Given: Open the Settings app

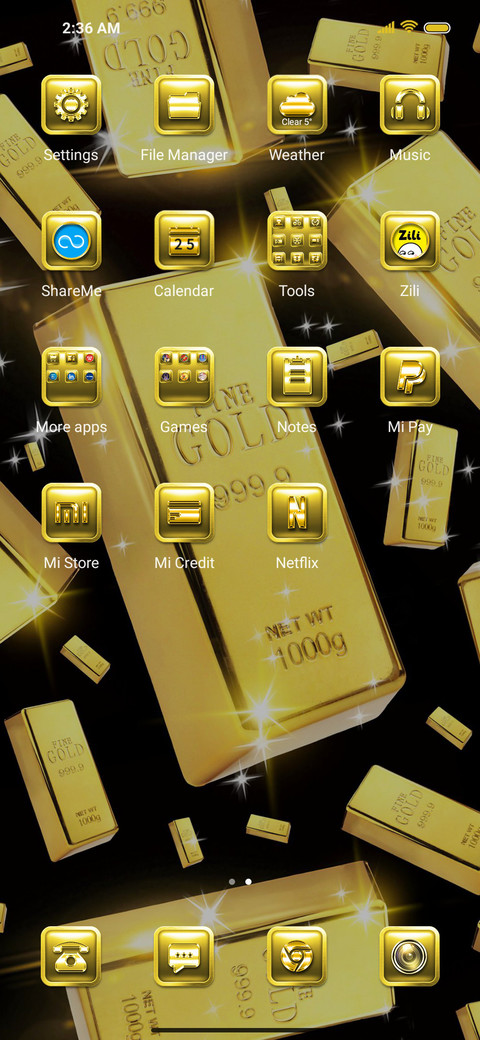Looking at the screenshot, I should point(71,105).
